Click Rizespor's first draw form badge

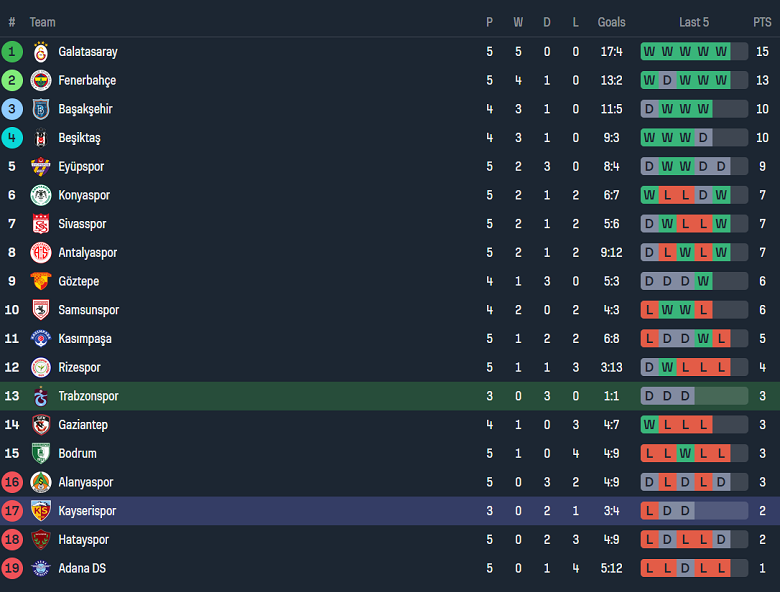click(x=649, y=368)
